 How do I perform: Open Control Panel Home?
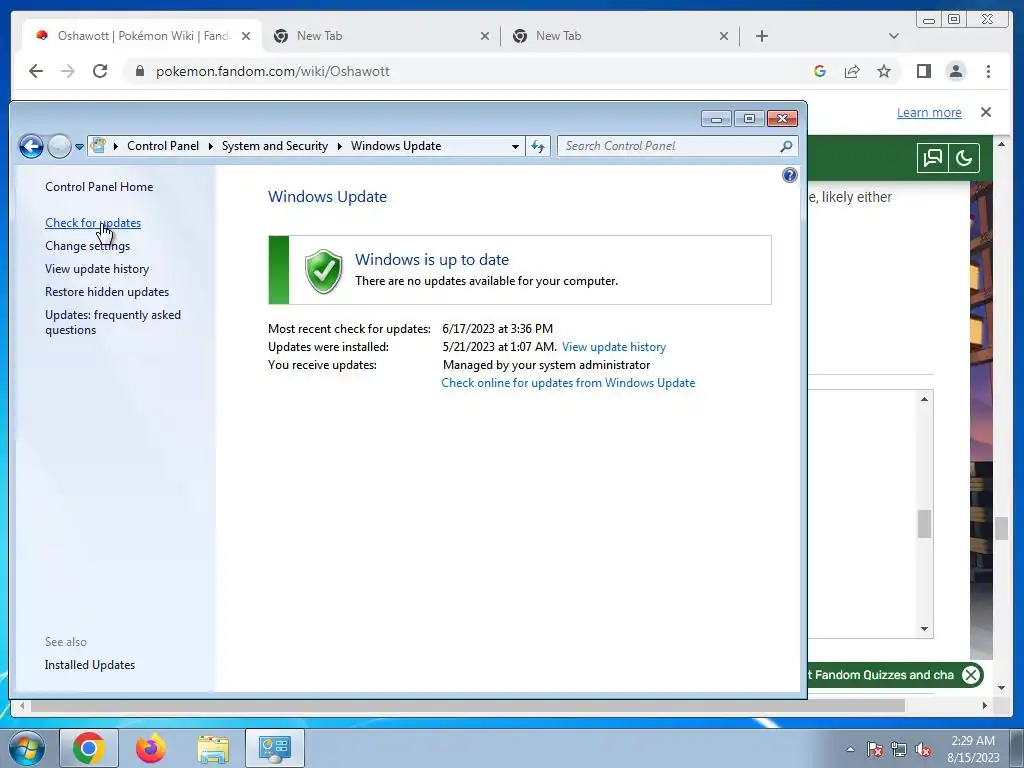point(99,187)
